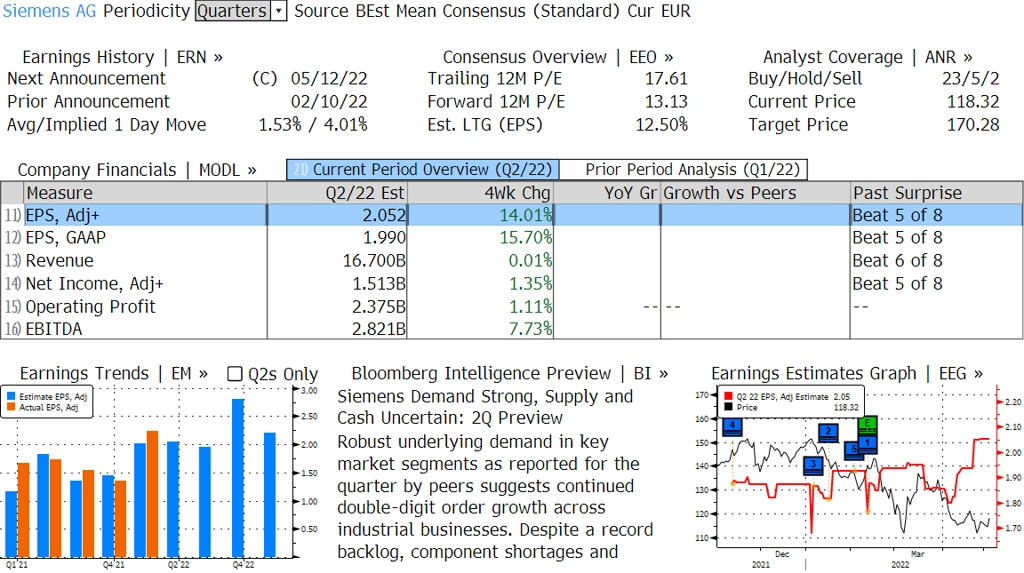
Task: Click the Measure column header
Action: (x=146, y=193)
